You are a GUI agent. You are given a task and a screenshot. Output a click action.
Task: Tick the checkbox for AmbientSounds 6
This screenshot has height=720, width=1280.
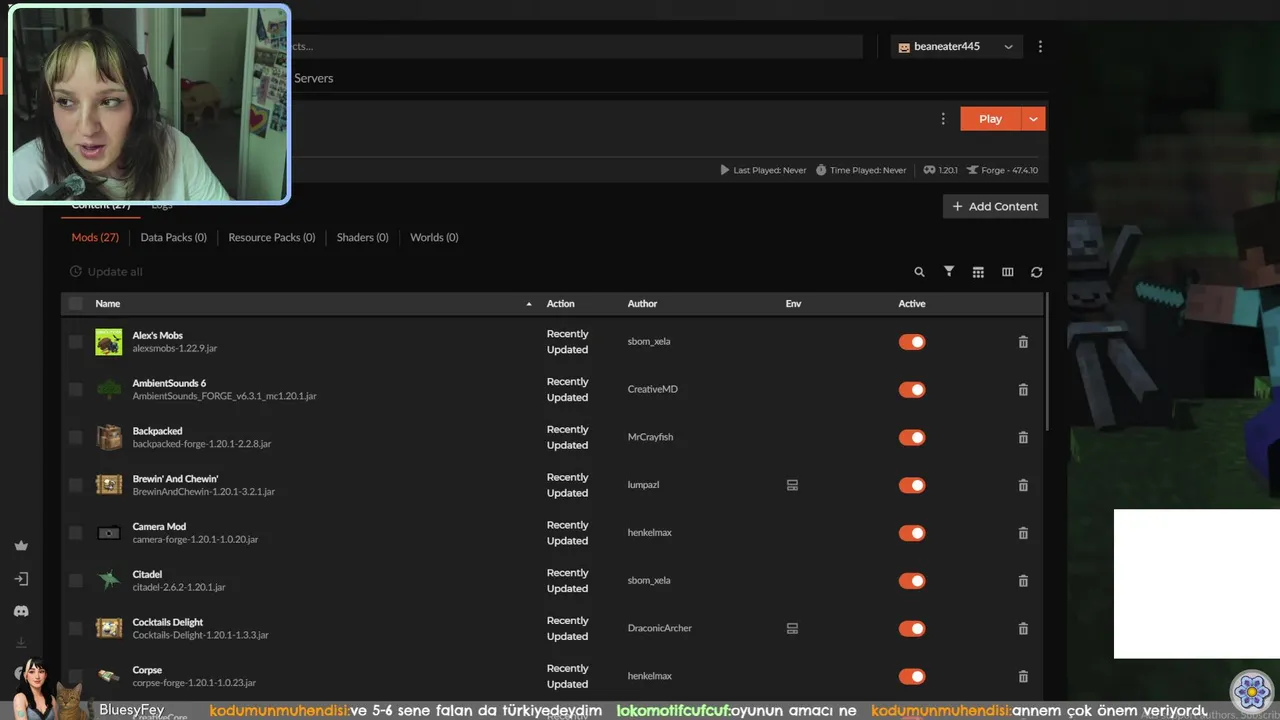[x=75, y=390]
